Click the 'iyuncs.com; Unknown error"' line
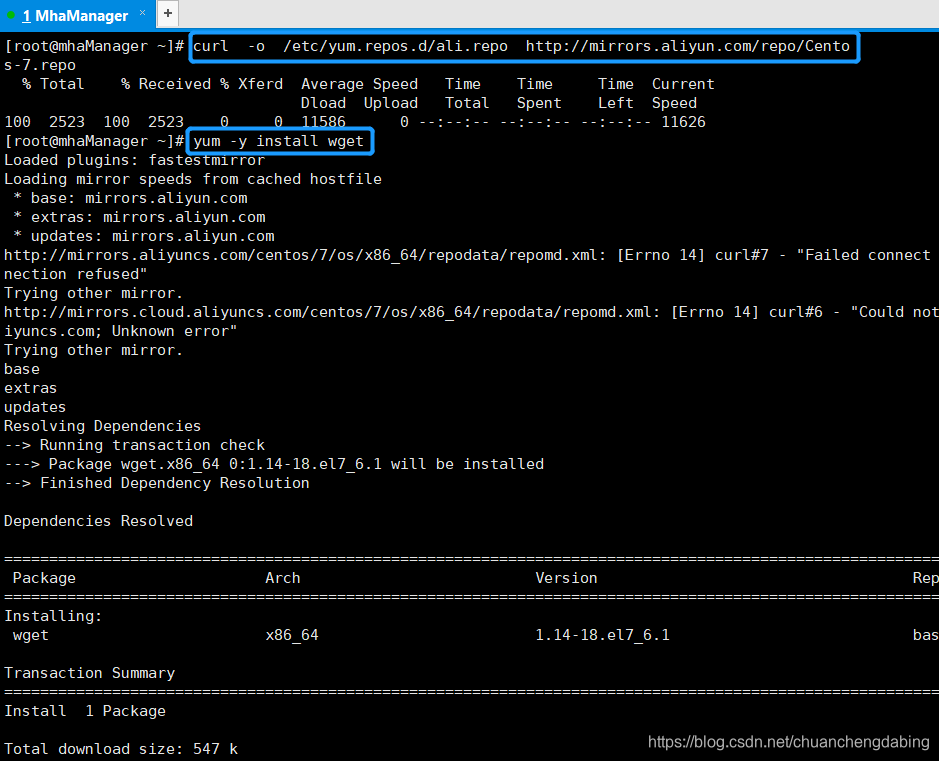Screen dimensions: 939x761 click(120, 331)
